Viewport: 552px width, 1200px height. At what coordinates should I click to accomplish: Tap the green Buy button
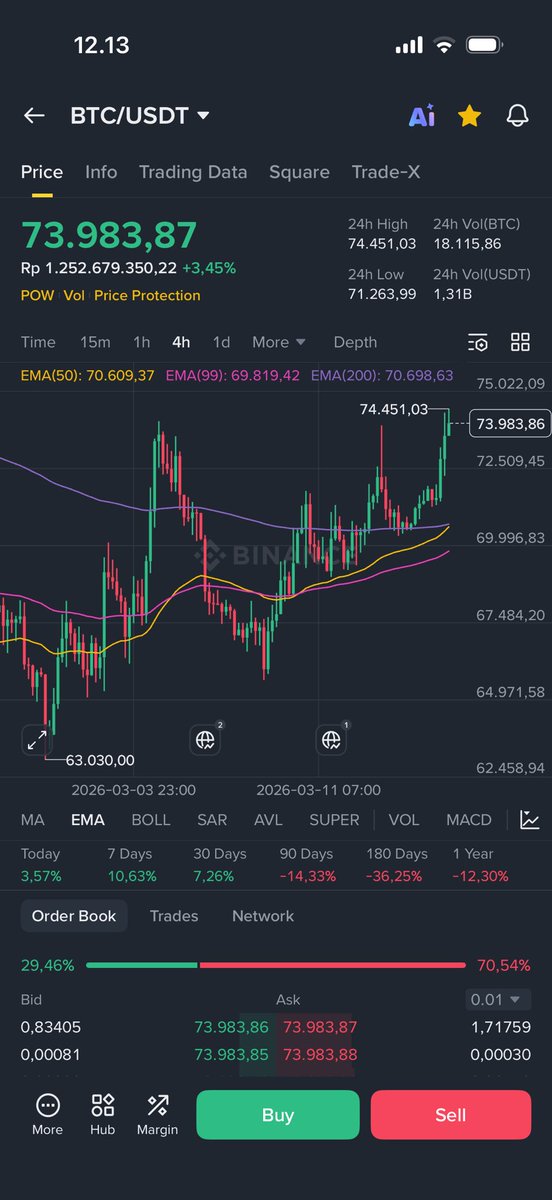(x=277, y=1115)
